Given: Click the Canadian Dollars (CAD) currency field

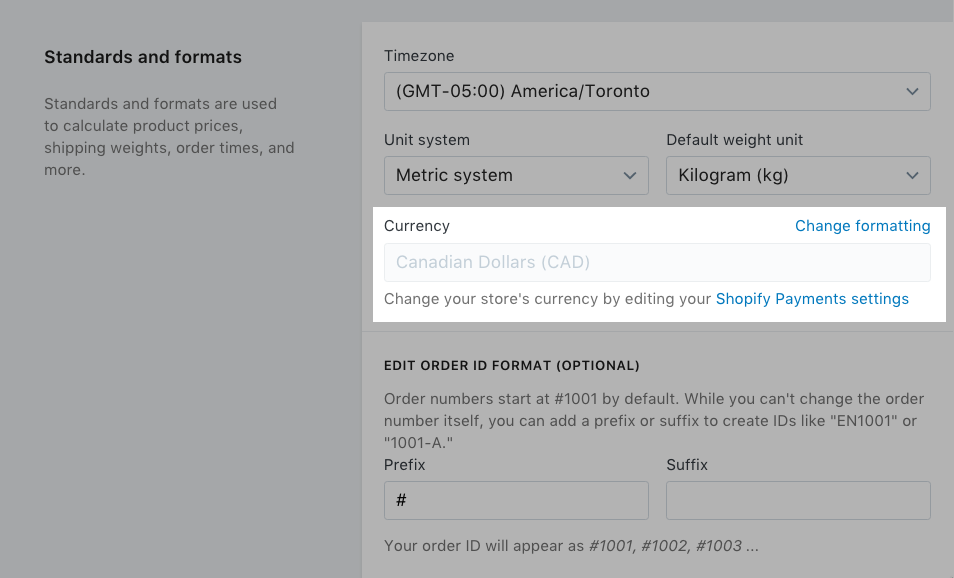Looking at the screenshot, I should coord(656,263).
